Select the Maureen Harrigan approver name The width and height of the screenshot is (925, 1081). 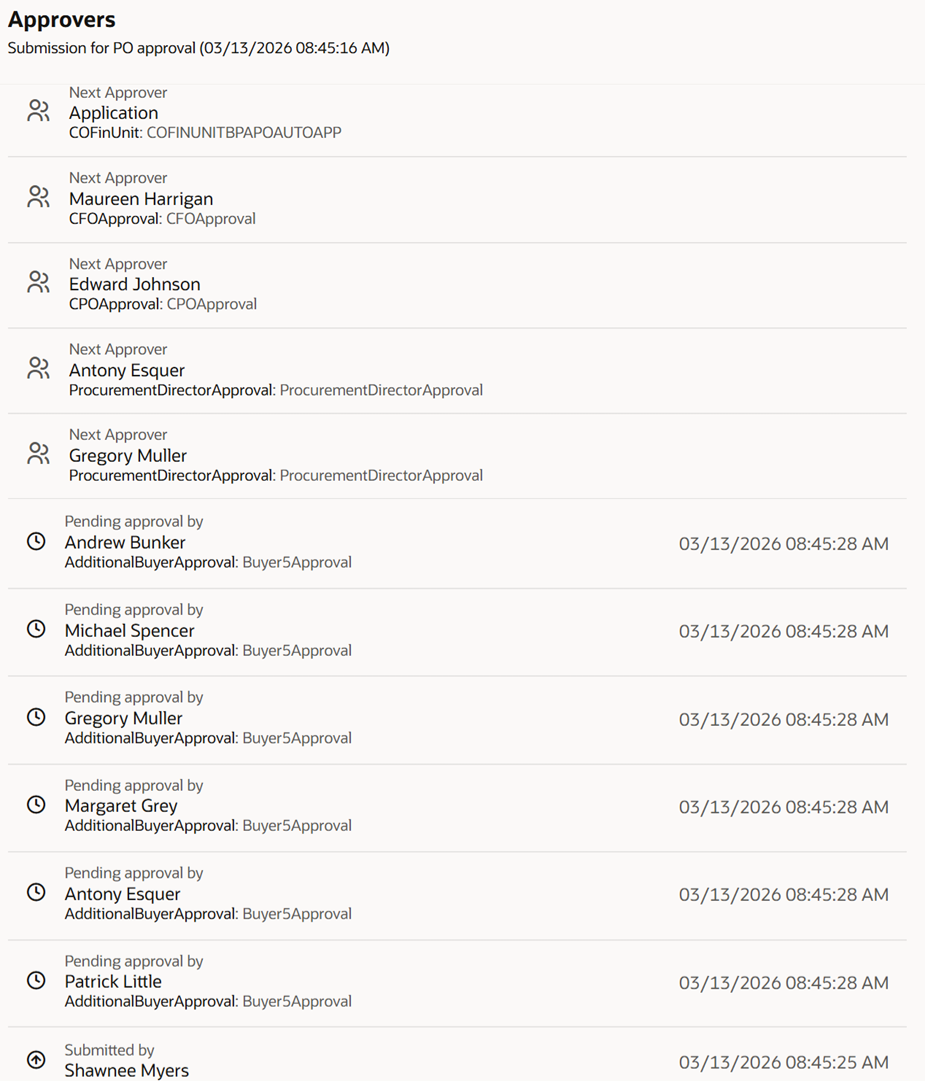(141, 199)
